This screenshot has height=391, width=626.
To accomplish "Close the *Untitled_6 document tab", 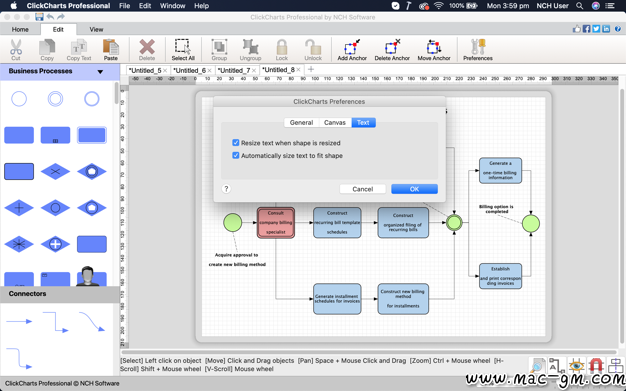I will pyautogui.click(x=209, y=71).
